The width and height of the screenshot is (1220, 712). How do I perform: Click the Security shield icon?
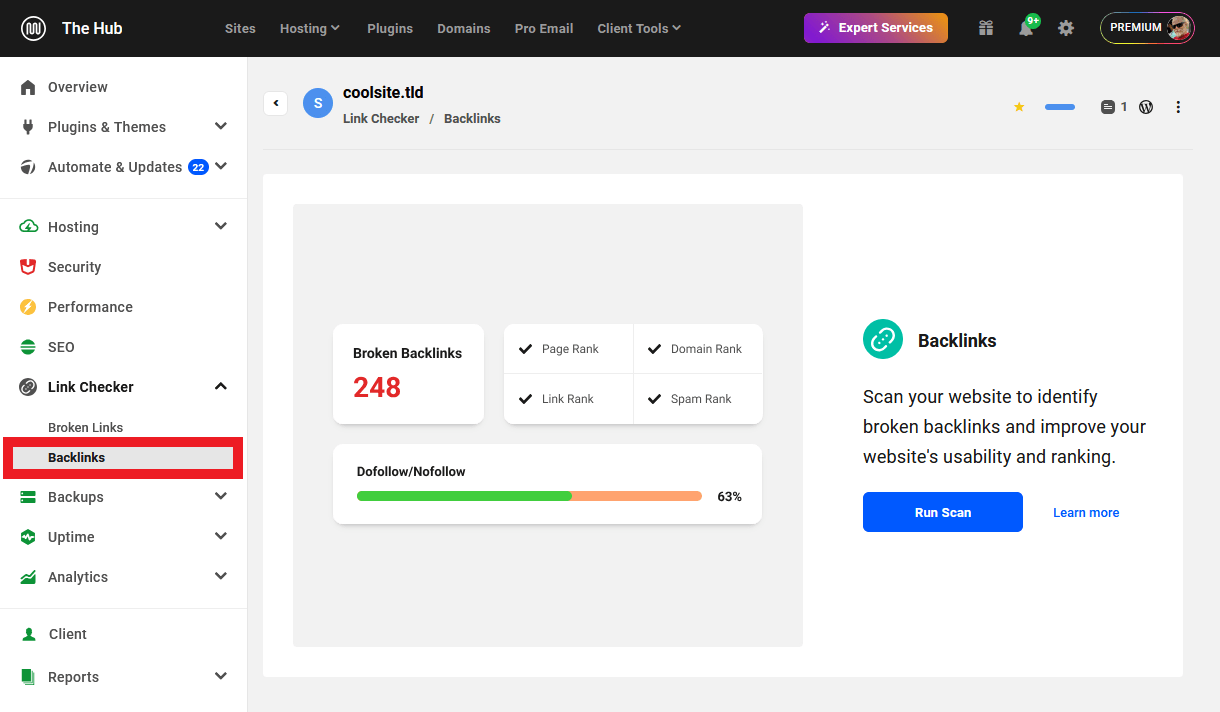(x=28, y=267)
